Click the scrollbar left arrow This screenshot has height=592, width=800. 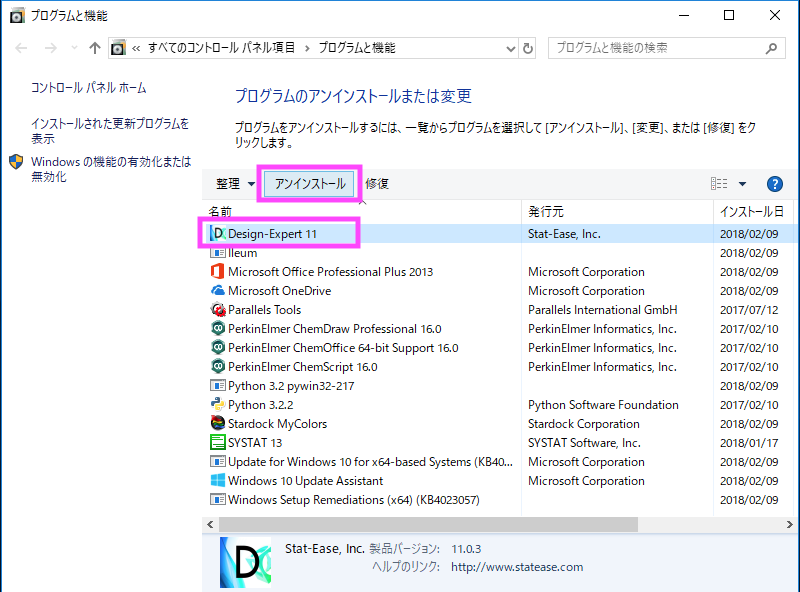pyautogui.click(x=210, y=524)
